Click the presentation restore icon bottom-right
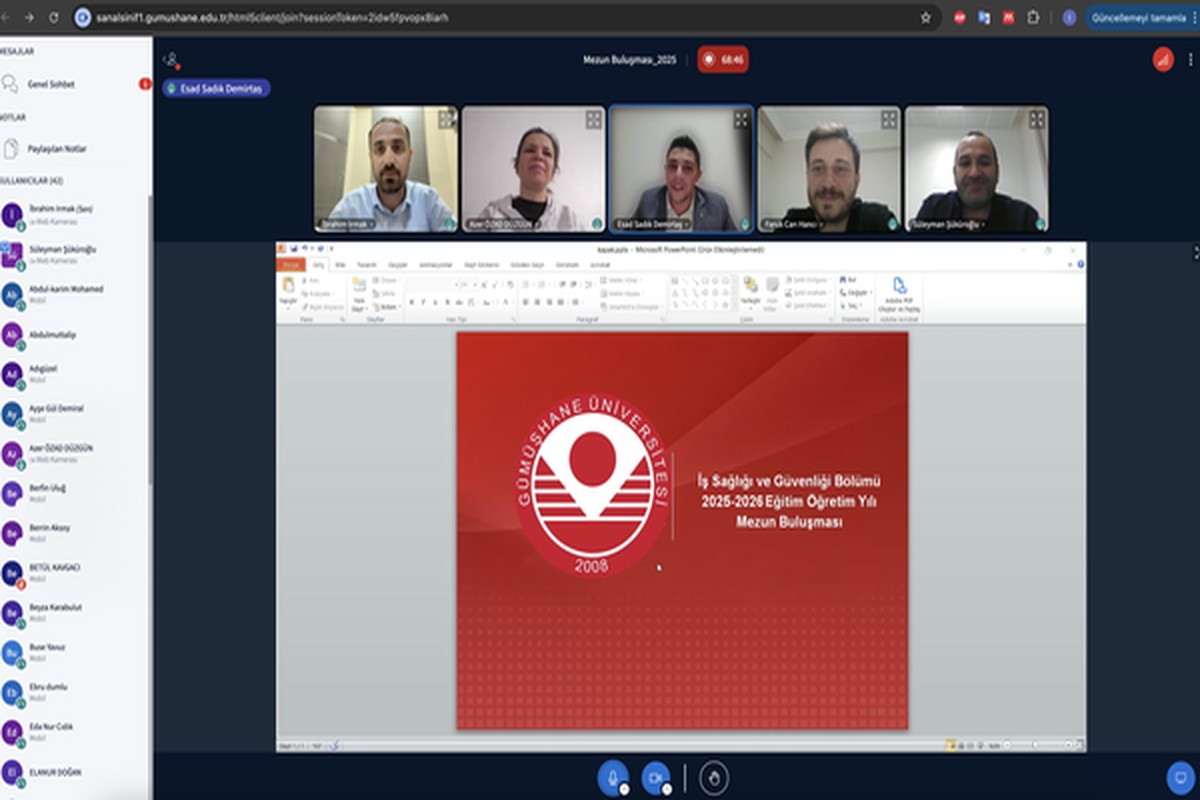1200x800 pixels. 1180,777
